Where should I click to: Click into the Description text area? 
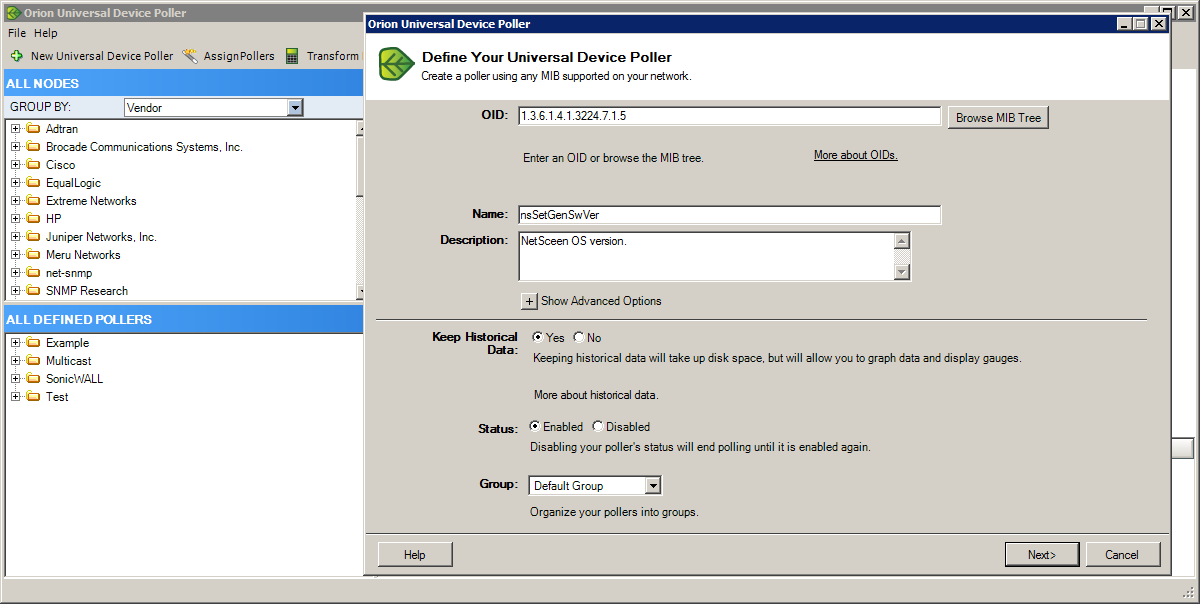706,256
